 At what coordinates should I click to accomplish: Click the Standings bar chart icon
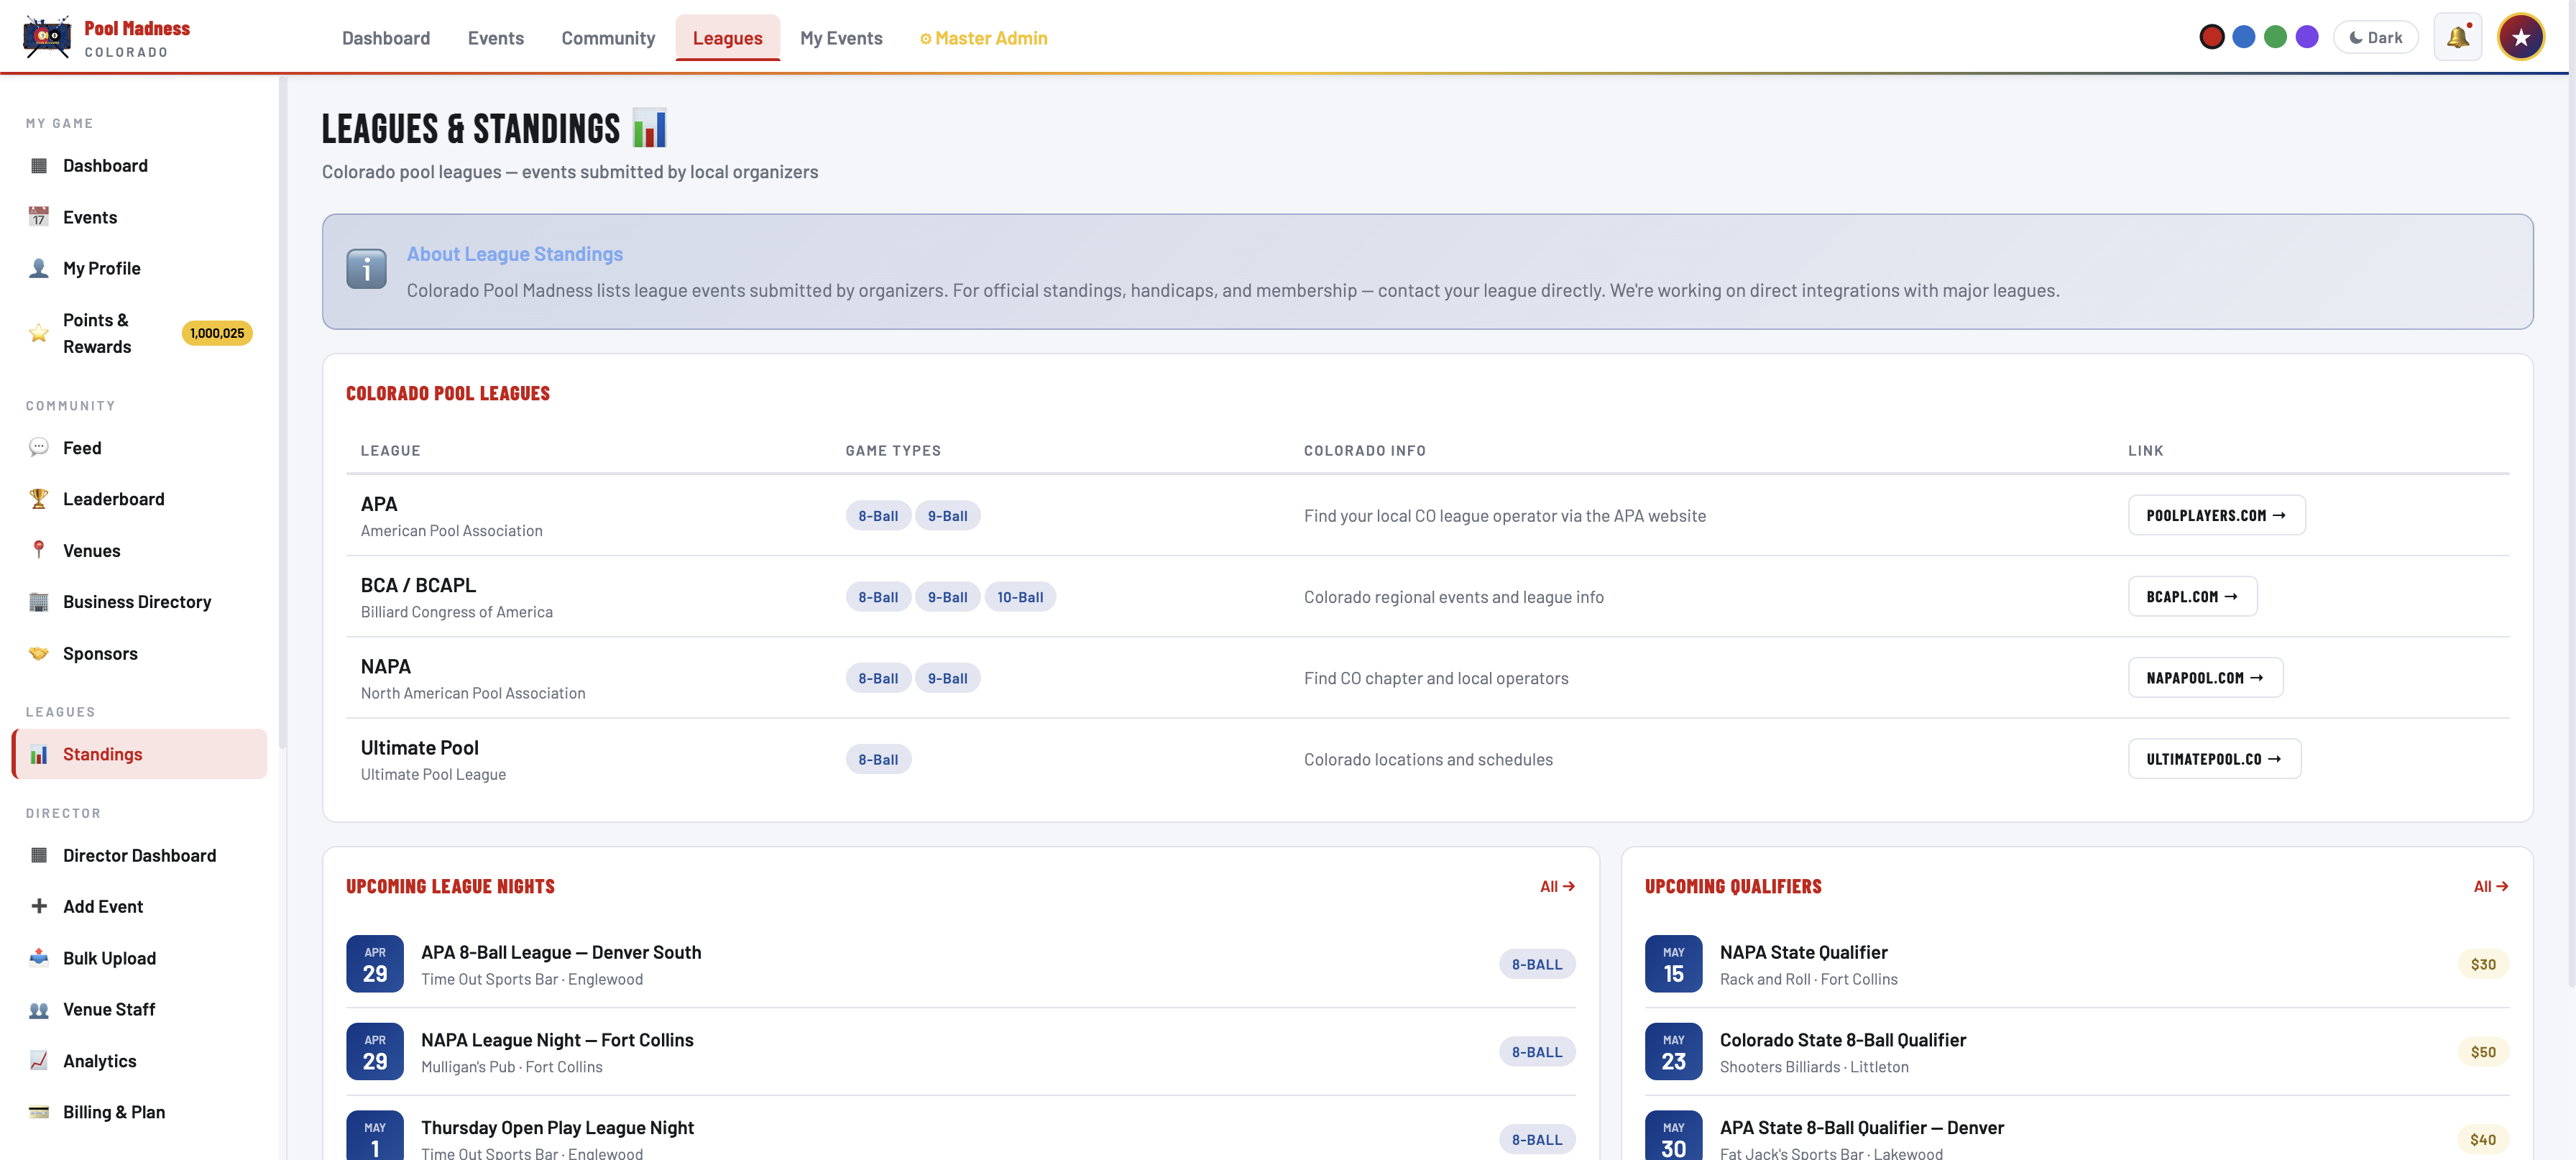(x=39, y=754)
